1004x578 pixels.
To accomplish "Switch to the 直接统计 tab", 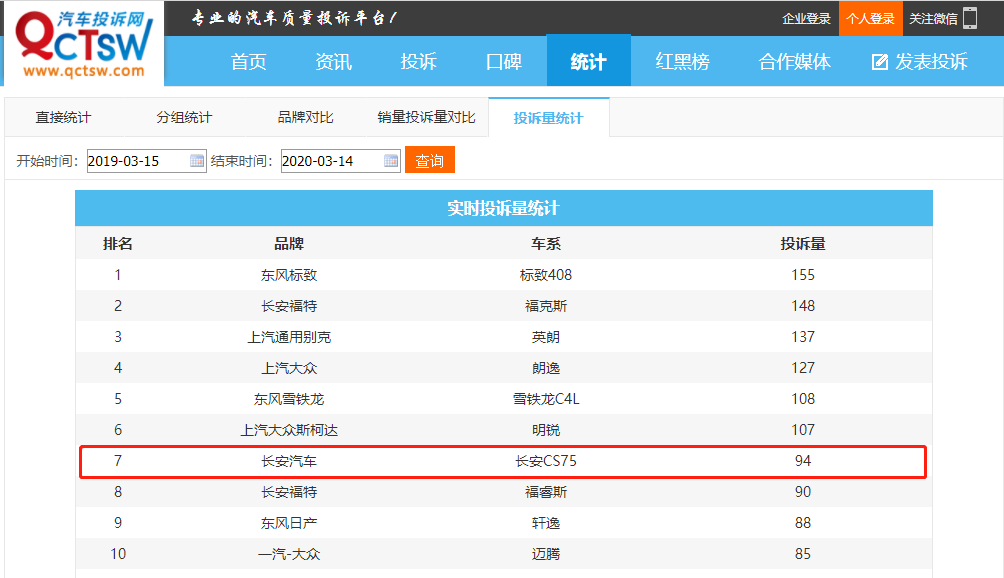I will [63, 118].
